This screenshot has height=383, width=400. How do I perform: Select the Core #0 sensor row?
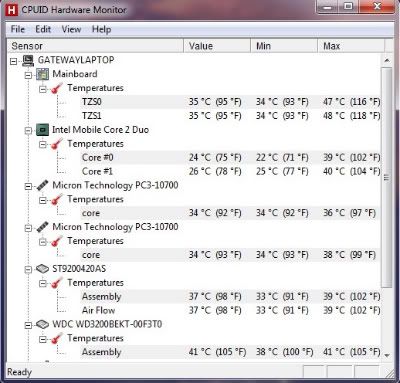click(x=231, y=158)
